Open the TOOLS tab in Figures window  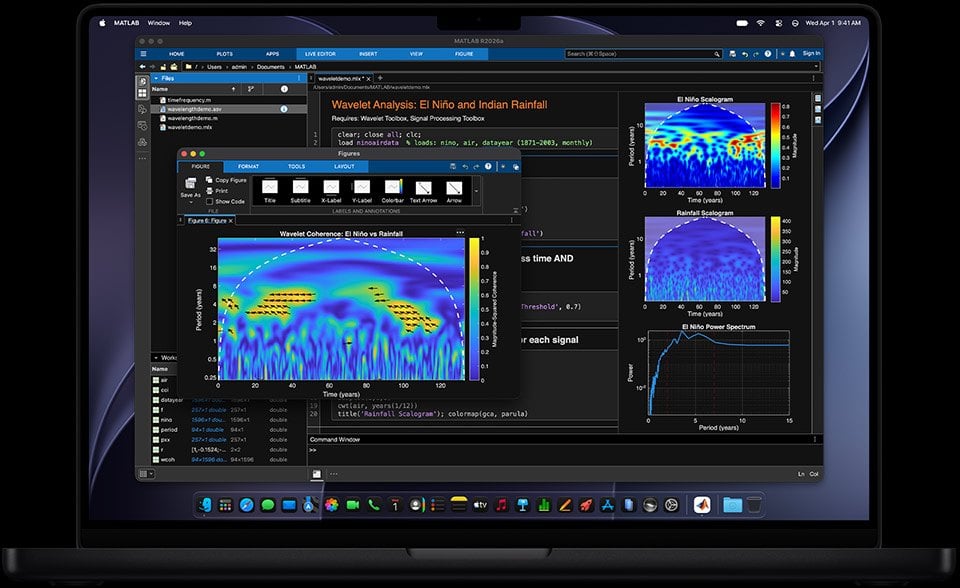(296, 167)
